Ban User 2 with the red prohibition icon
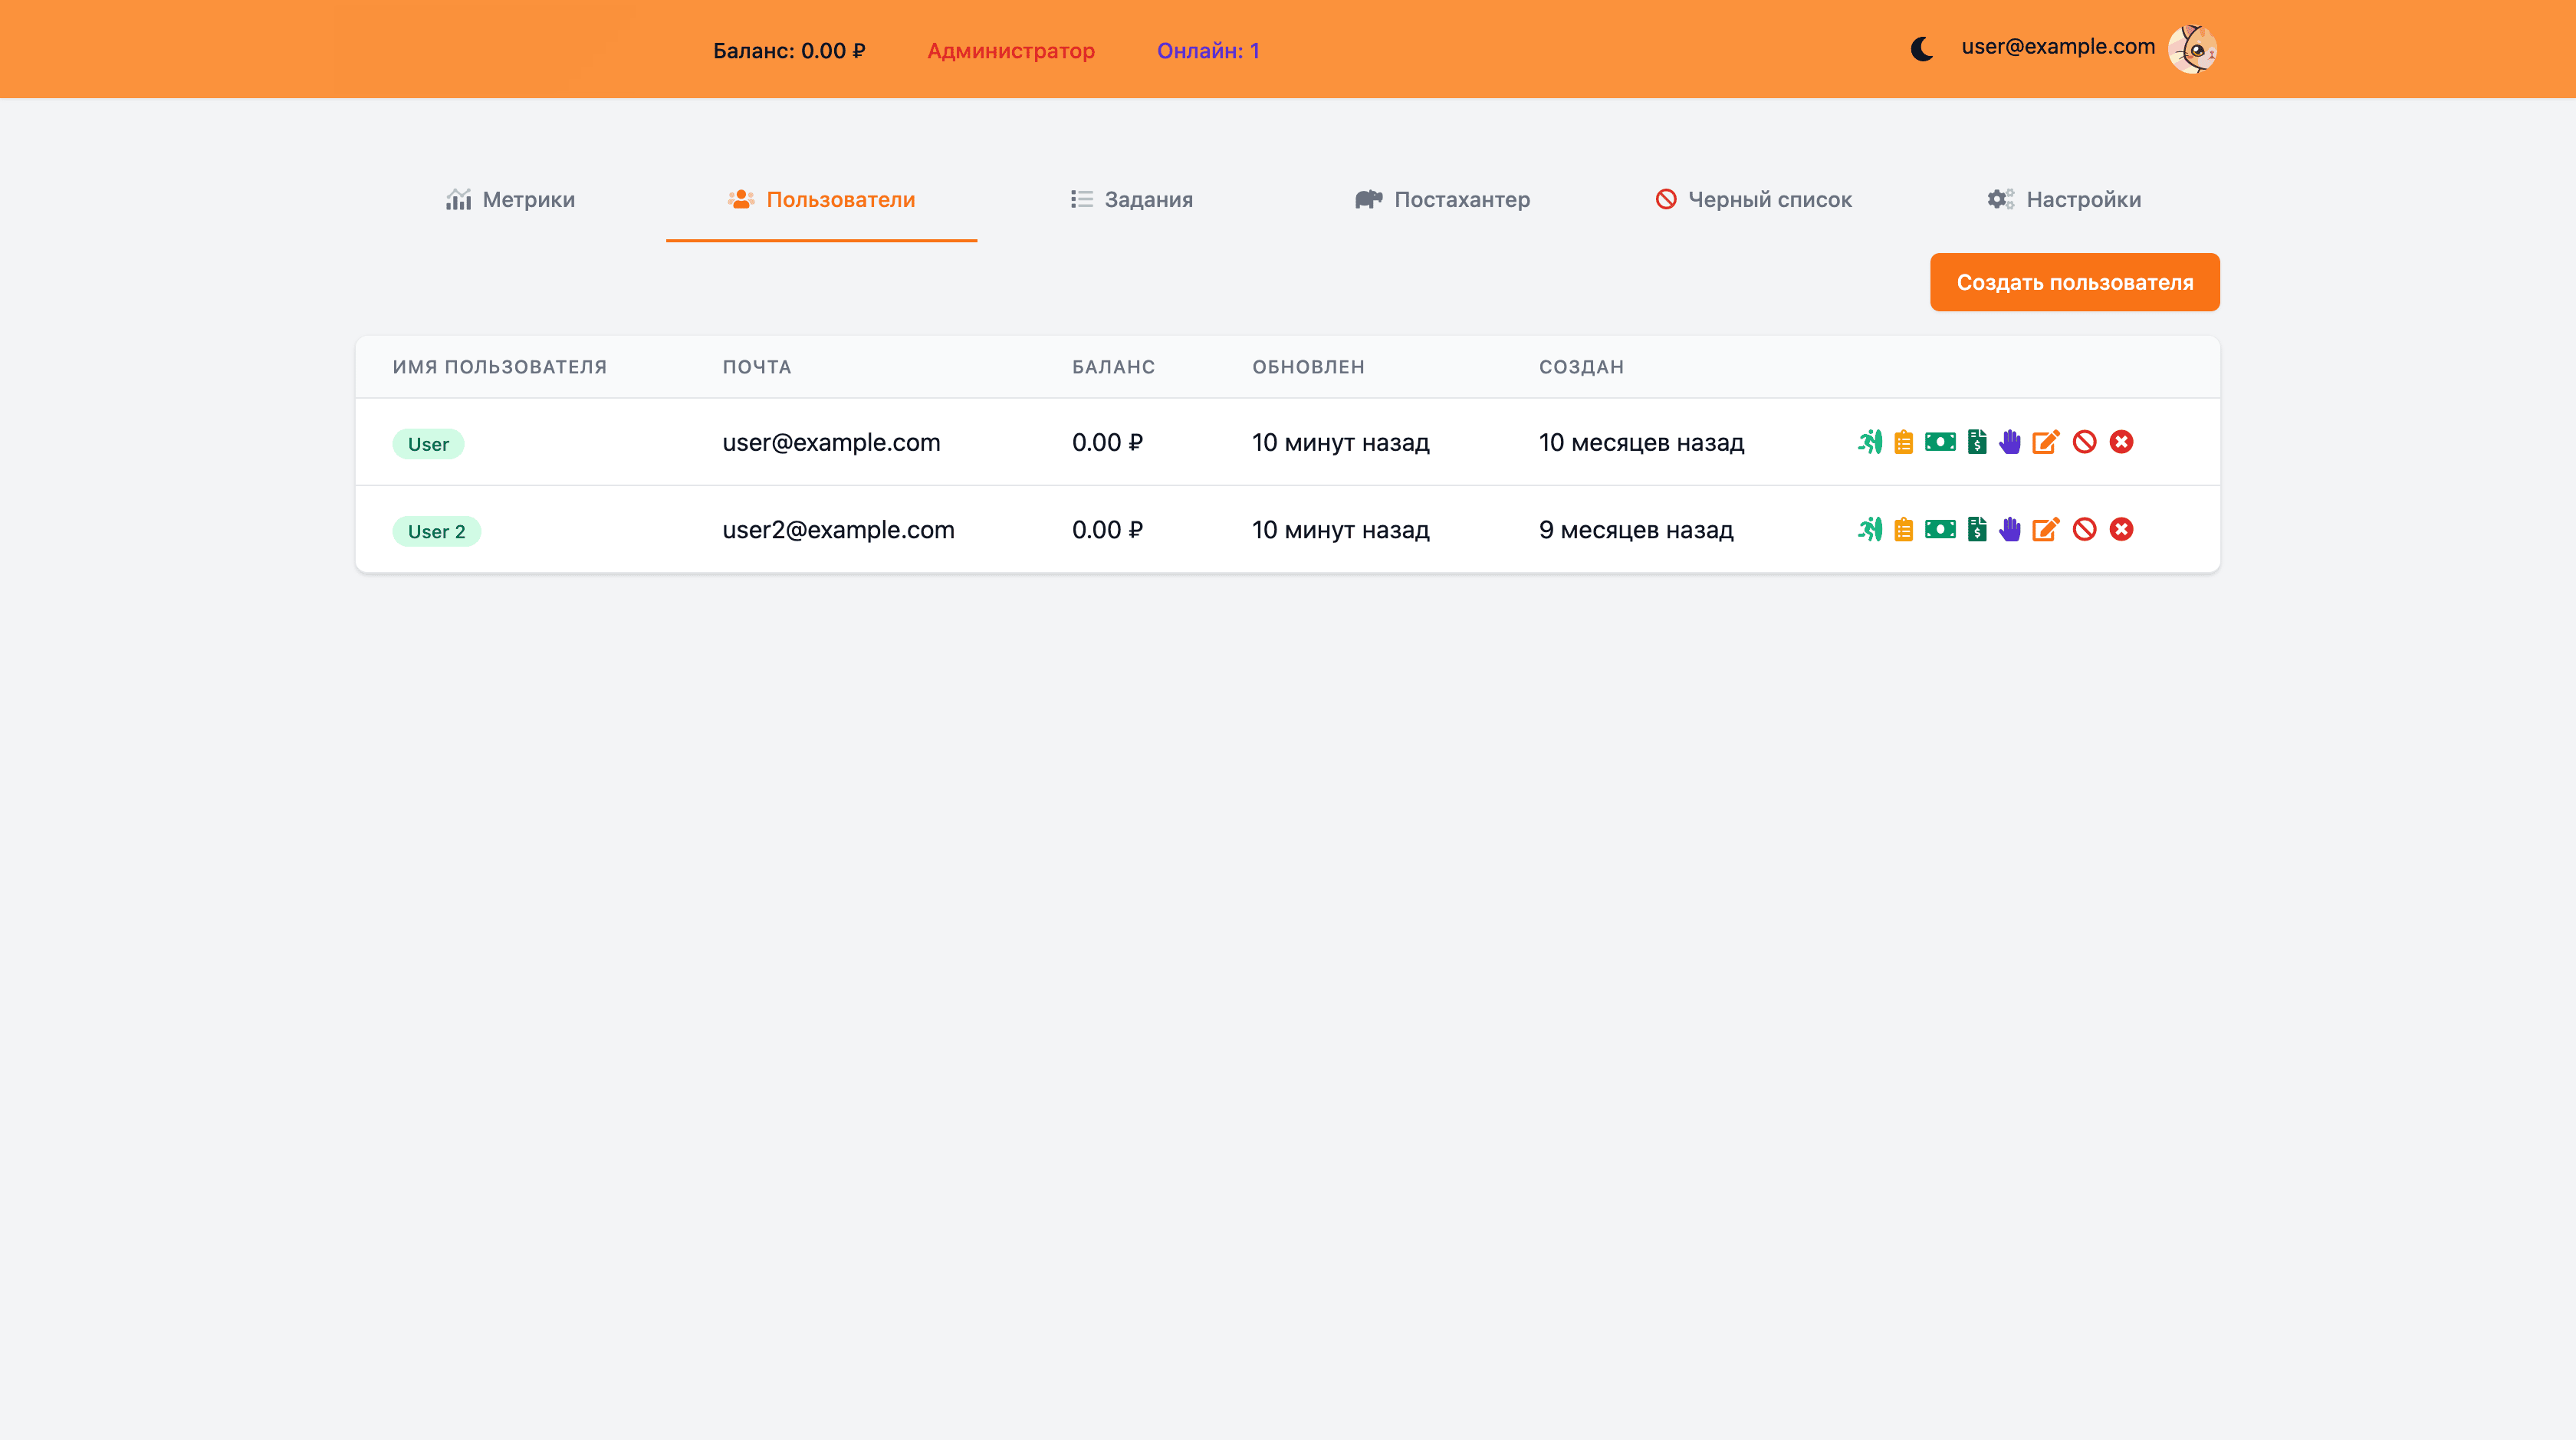Image resolution: width=2576 pixels, height=1440 pixels. 2084,529
